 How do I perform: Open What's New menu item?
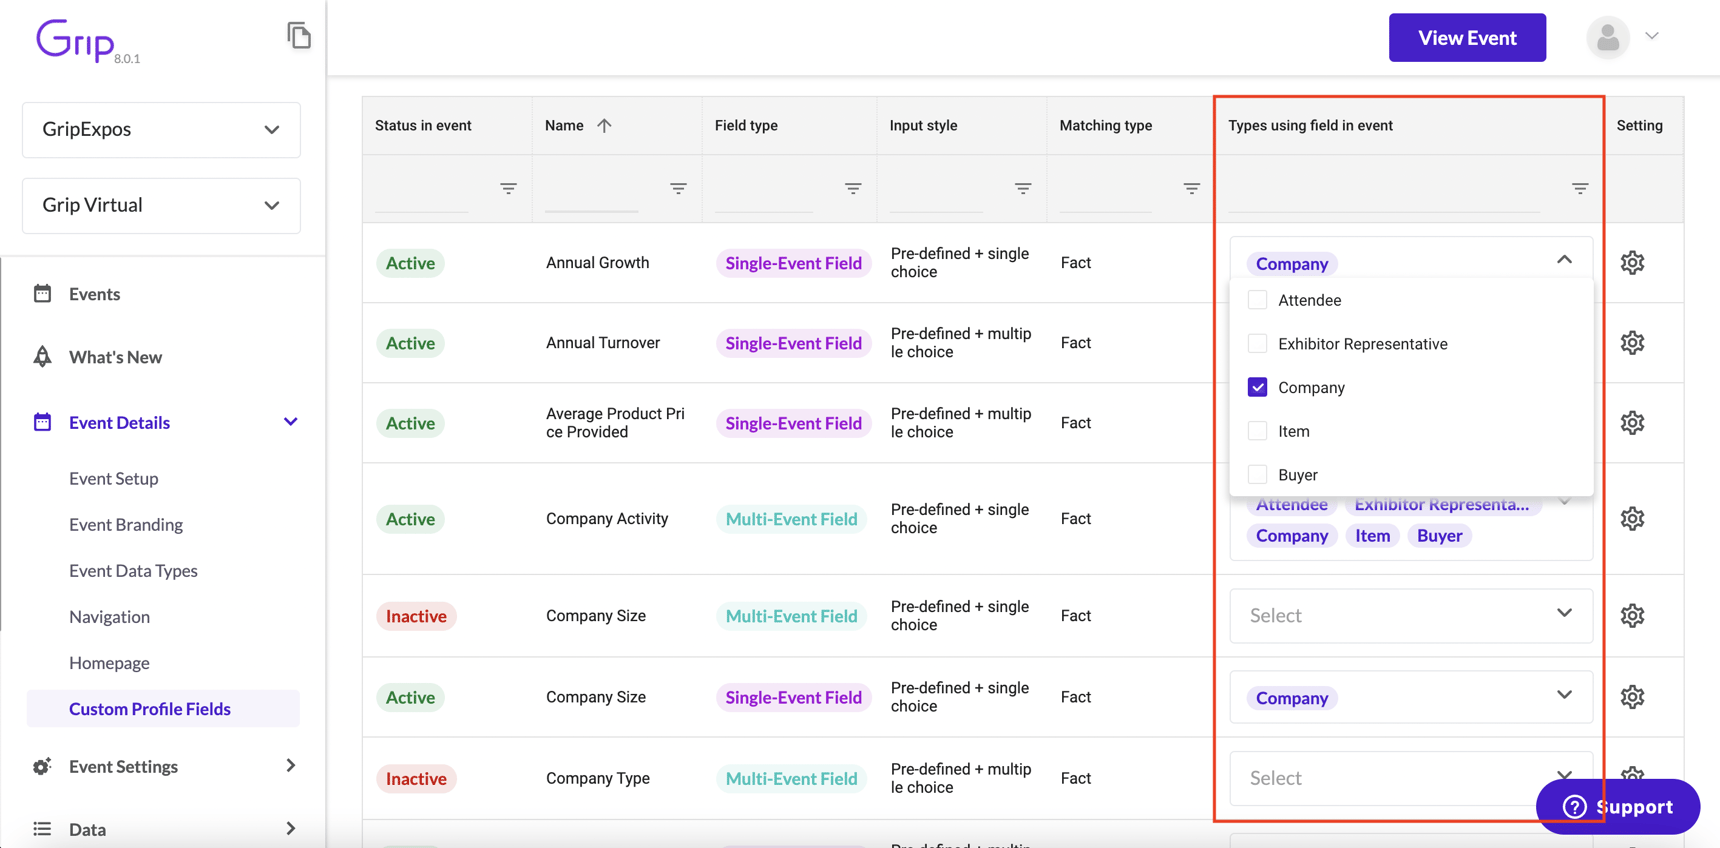[x=115, y=357]
